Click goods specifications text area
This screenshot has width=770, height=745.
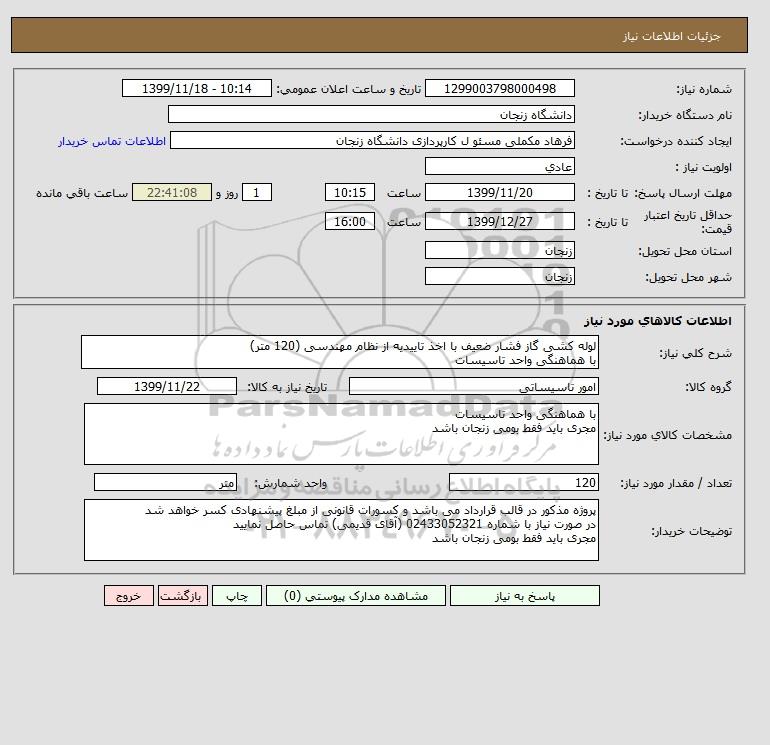coord(341,434)
